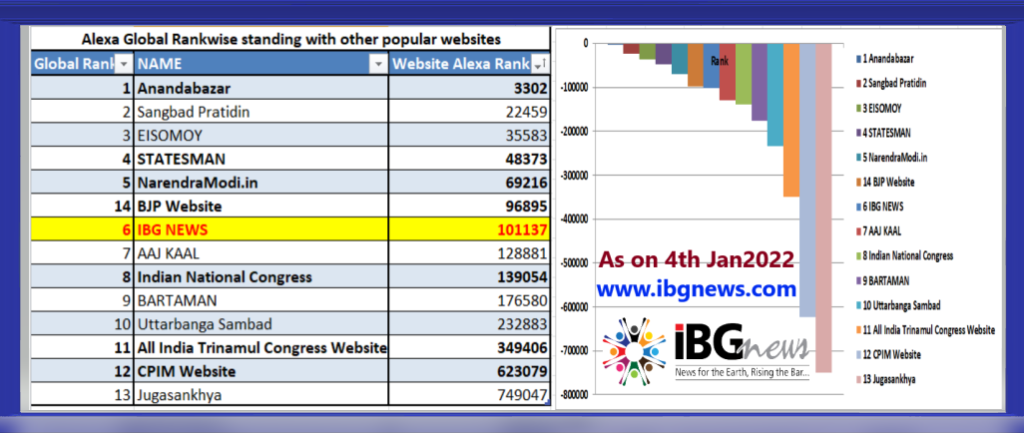
Task: Click legend entry 13 Jugasankhya
Action: [886, 379]
